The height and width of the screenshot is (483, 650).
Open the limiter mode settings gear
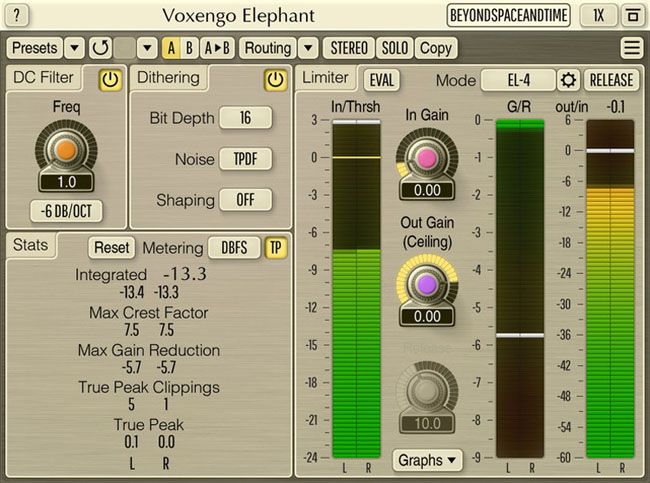click(568, 80)
